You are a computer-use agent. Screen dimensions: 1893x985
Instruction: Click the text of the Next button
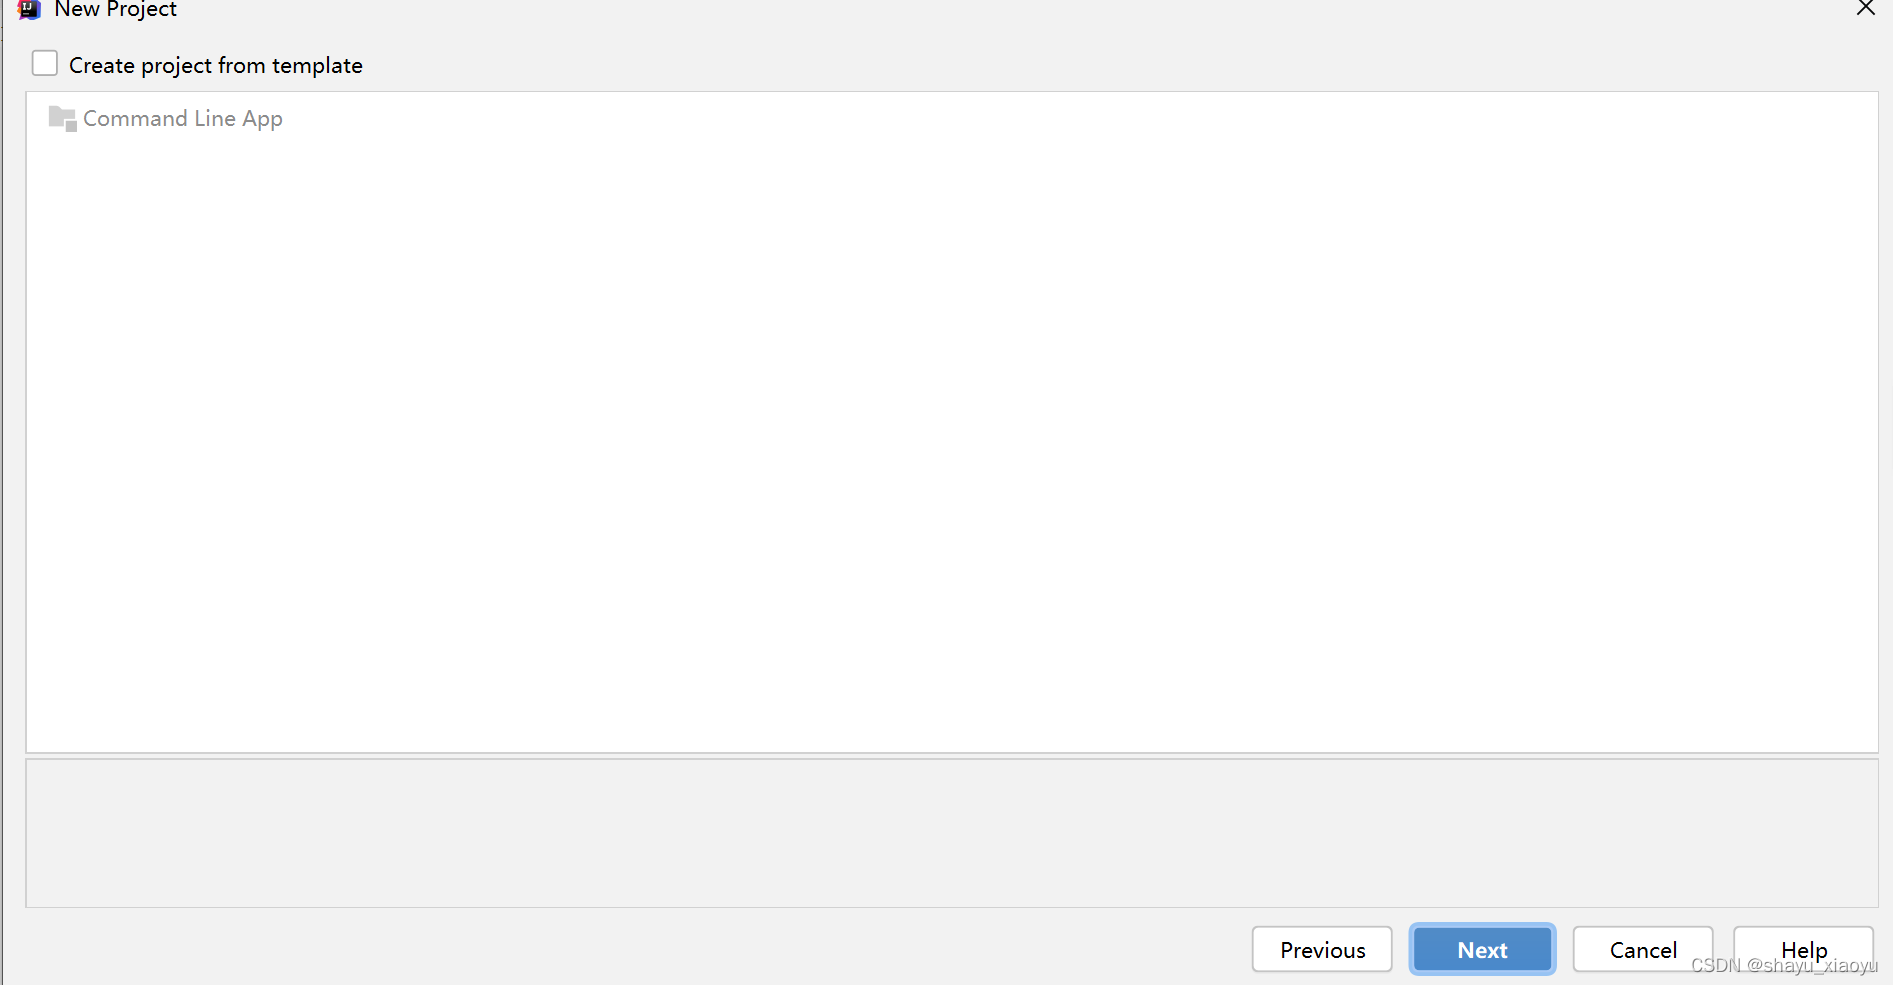[1482, 950]
